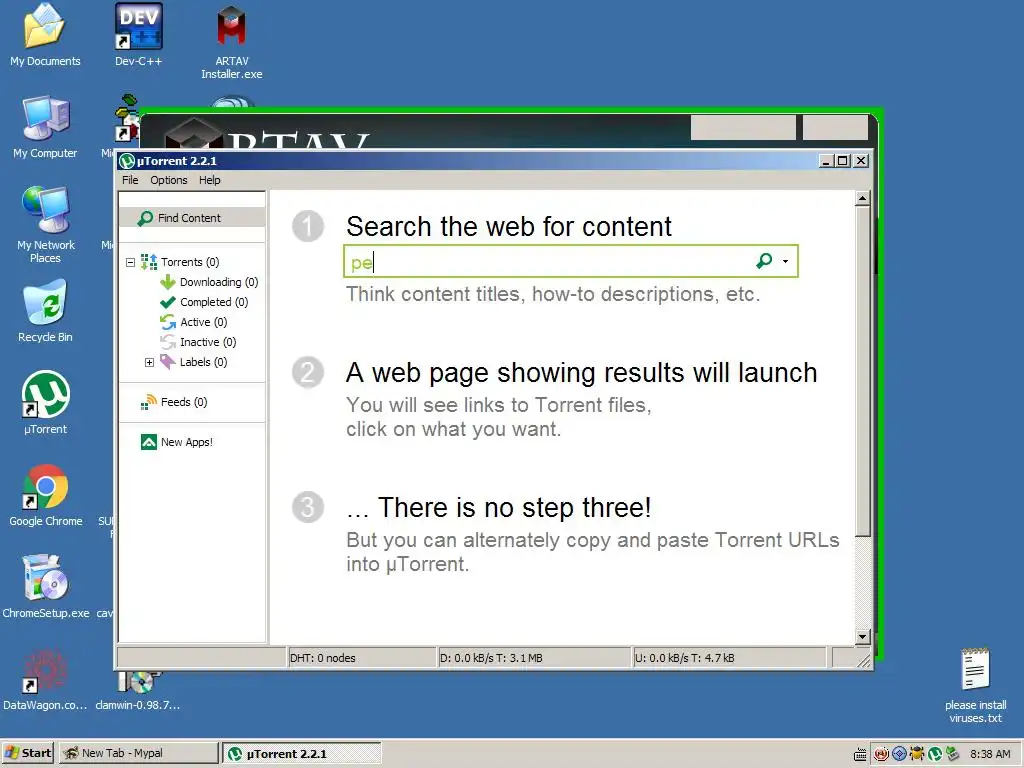The height and width of the screenshot is (768, 1024).
Task: Click the green download tray icon beside the clock
Action: coord(953,754)
